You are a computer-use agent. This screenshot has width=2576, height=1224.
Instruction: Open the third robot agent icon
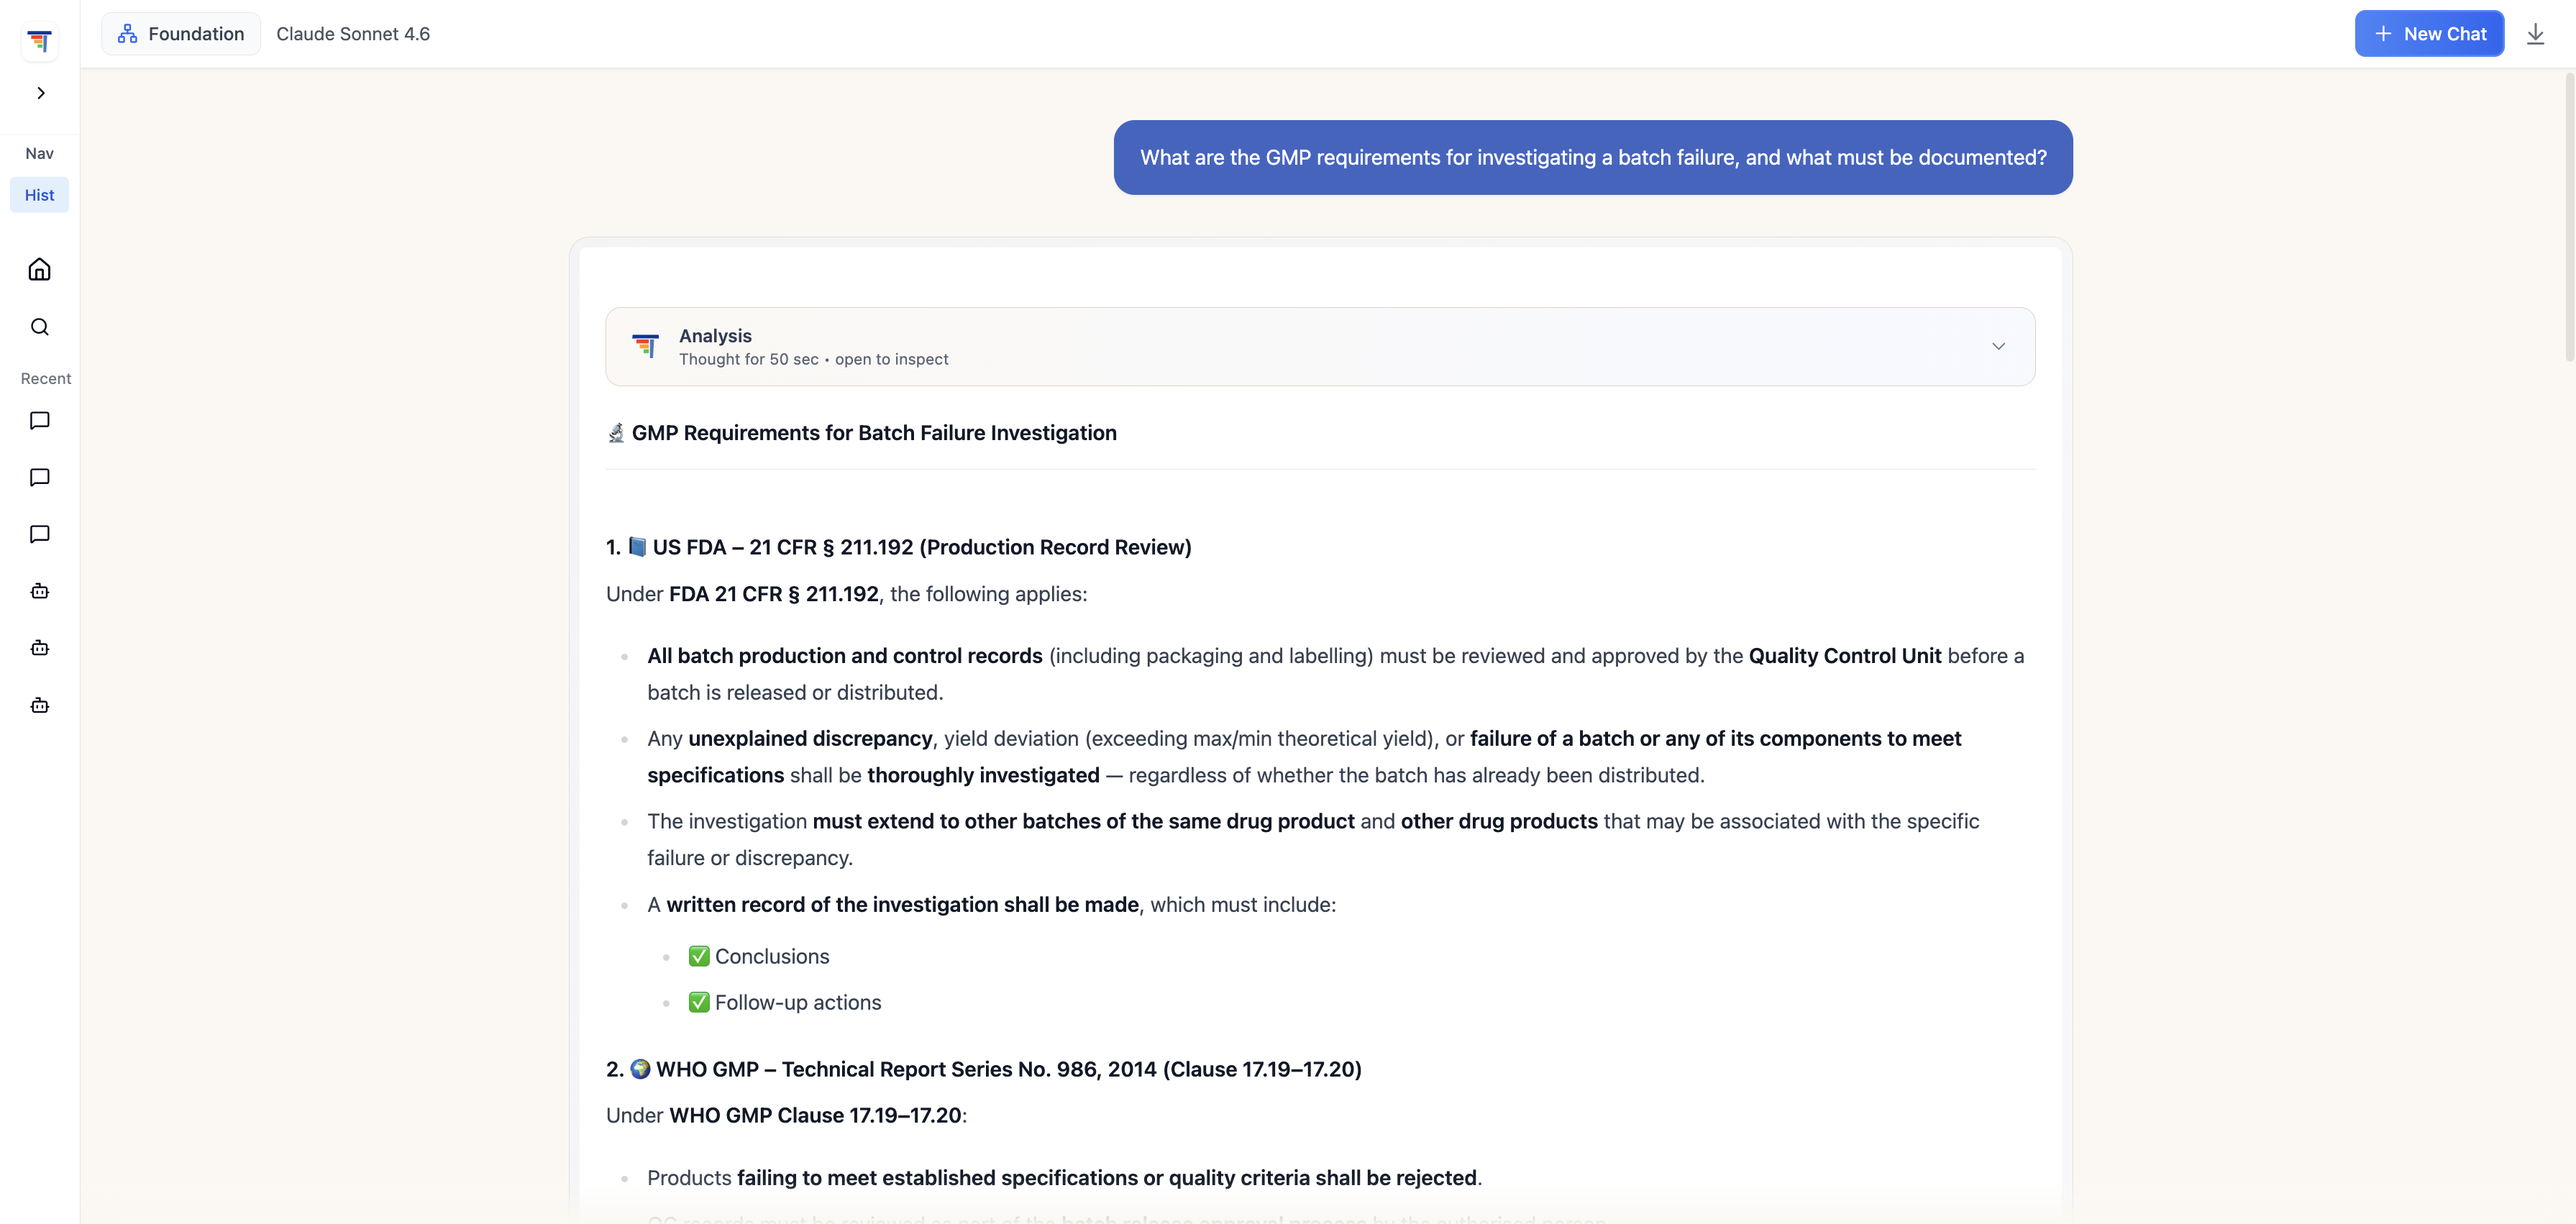coord(40,705)
